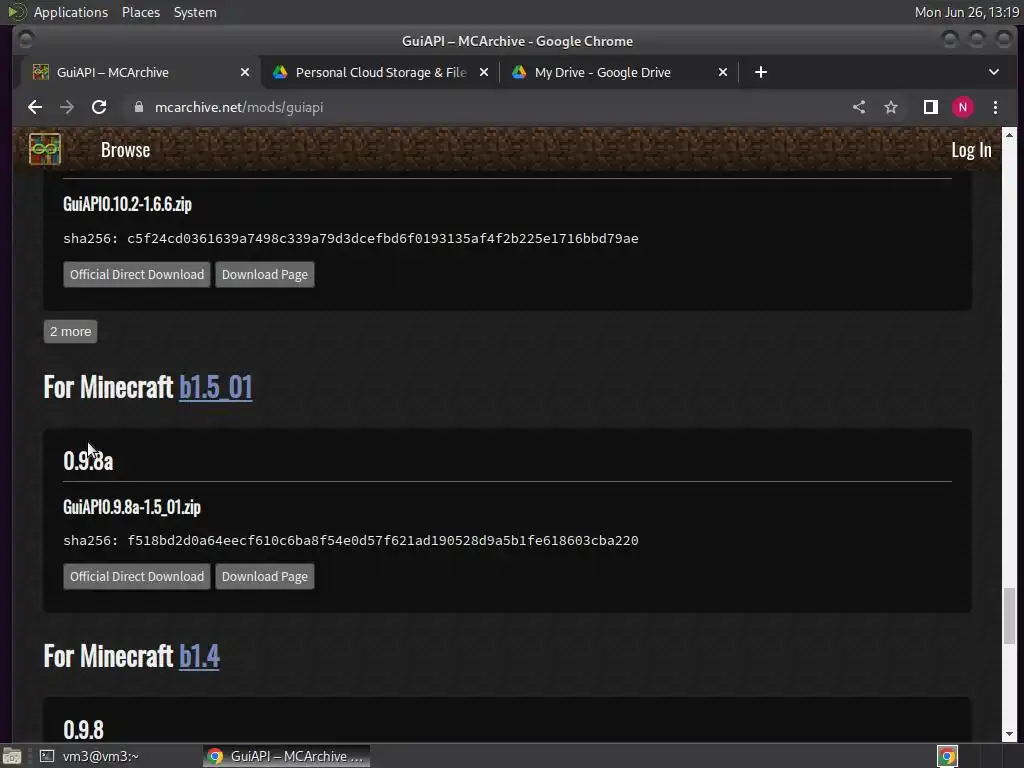Click the scrollbar down arrow
This screenshot has height=768, width=1024.
coord(1009,733)
